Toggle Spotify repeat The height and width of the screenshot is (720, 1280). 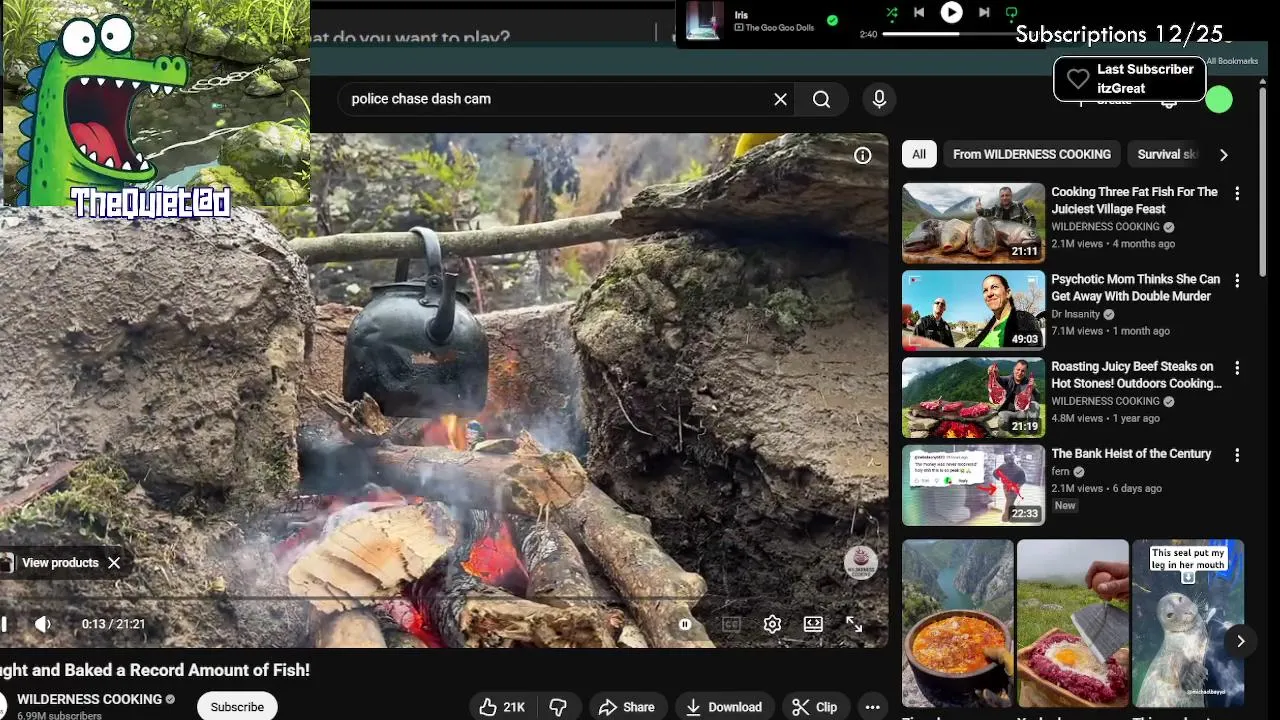click(x=1011, y=12)
